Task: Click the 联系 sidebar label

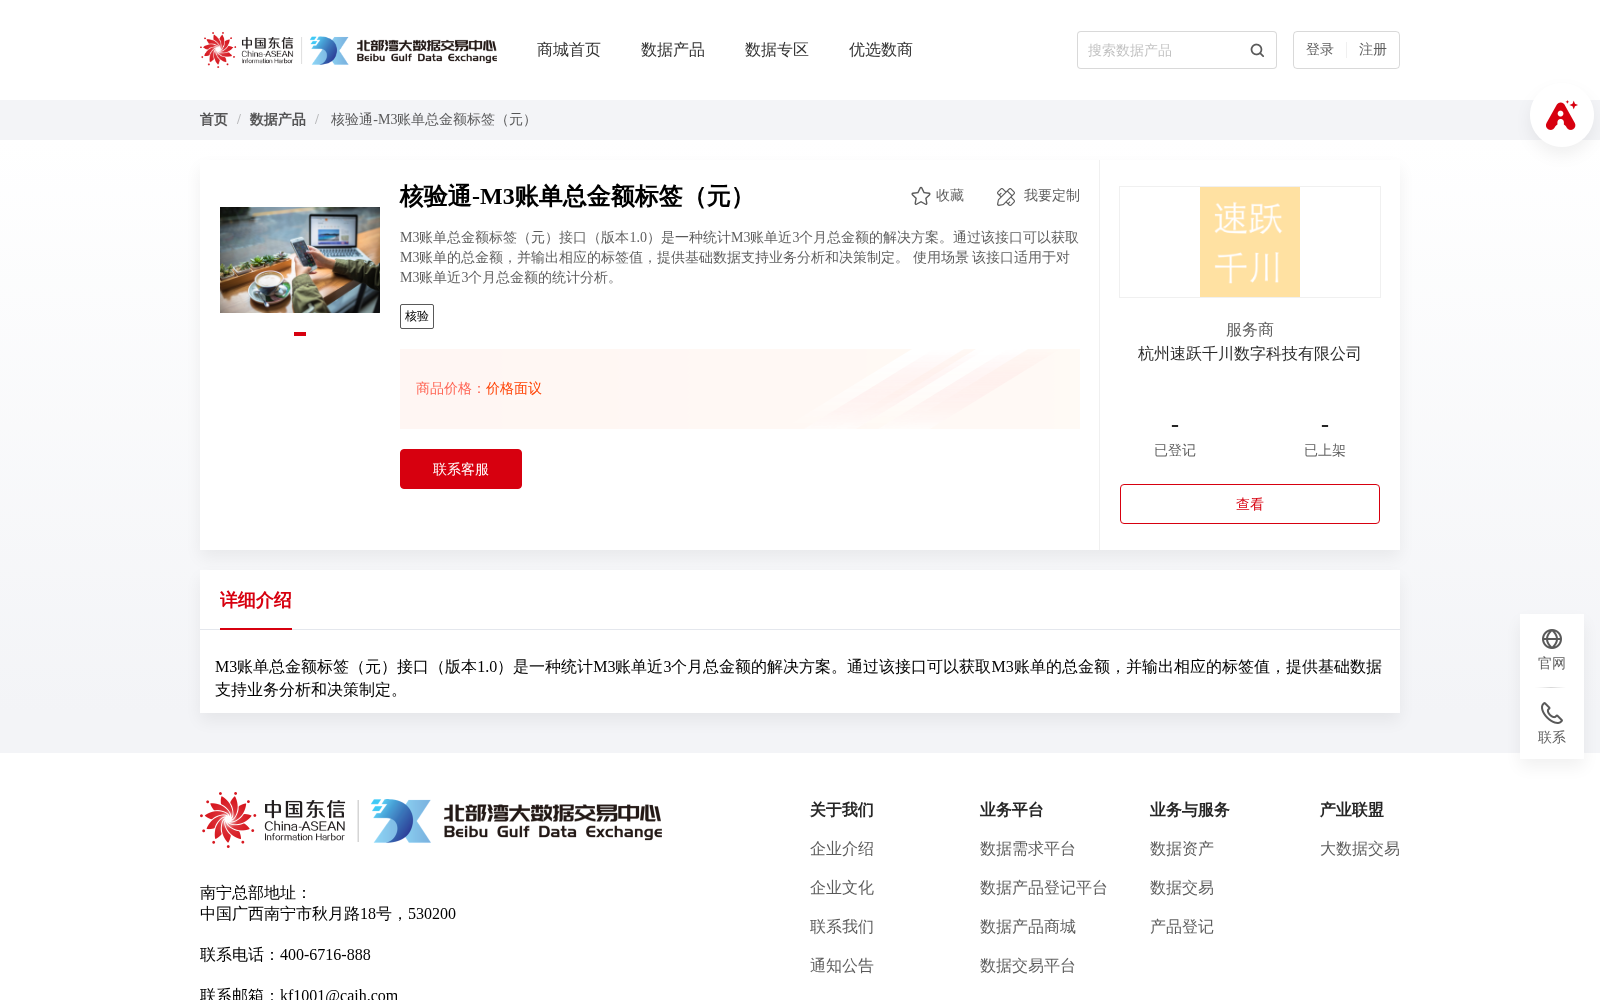Action: tap(1552, 738)
